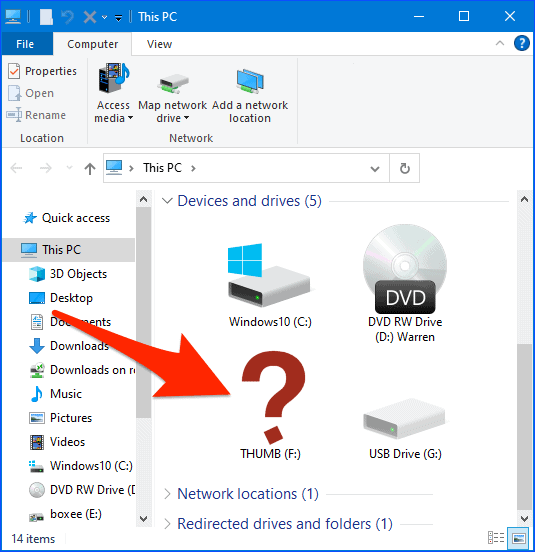Click the main pane scroll down arrow

[x=524, y=519]
